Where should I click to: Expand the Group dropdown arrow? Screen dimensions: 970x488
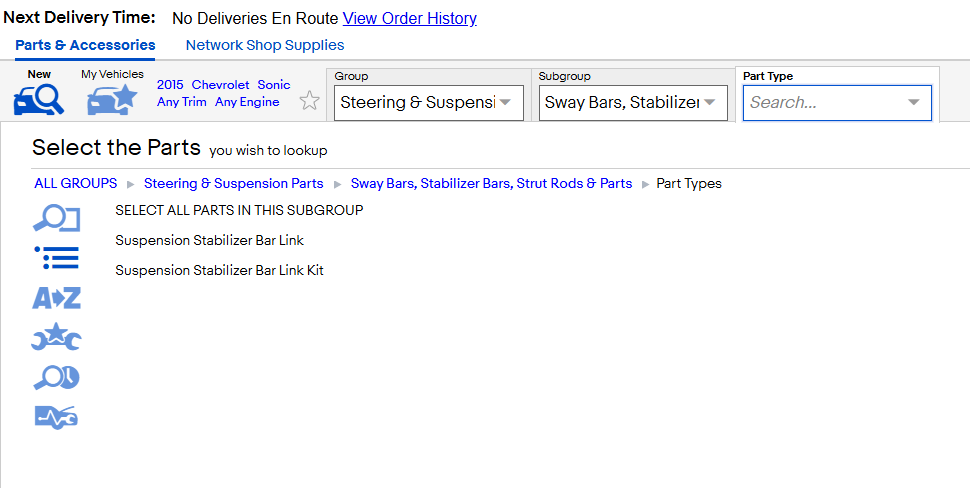pos(505,102)
